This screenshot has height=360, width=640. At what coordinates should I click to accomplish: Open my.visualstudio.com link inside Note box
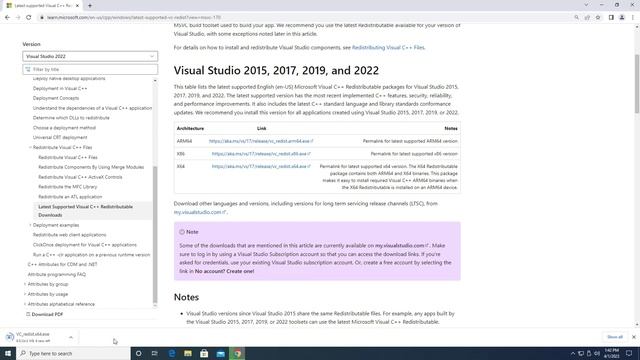(402, 246)
